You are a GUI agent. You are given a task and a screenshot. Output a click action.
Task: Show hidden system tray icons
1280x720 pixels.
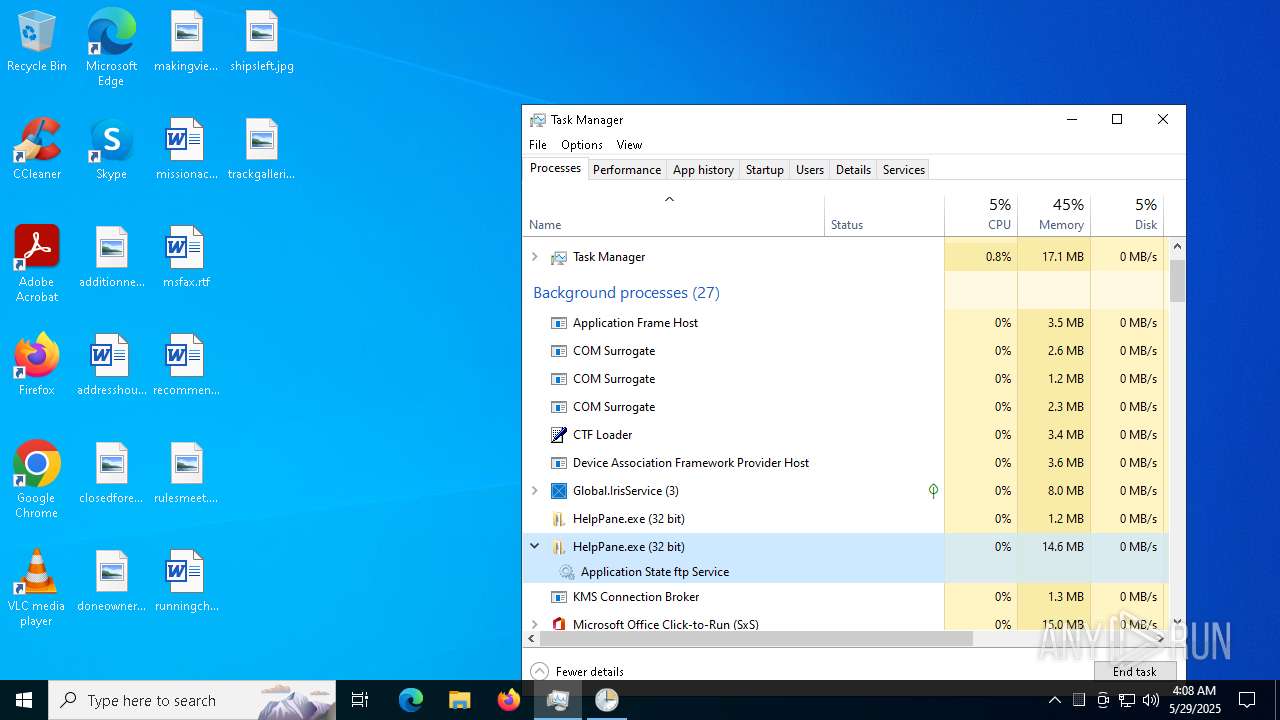pos(1054,700)
